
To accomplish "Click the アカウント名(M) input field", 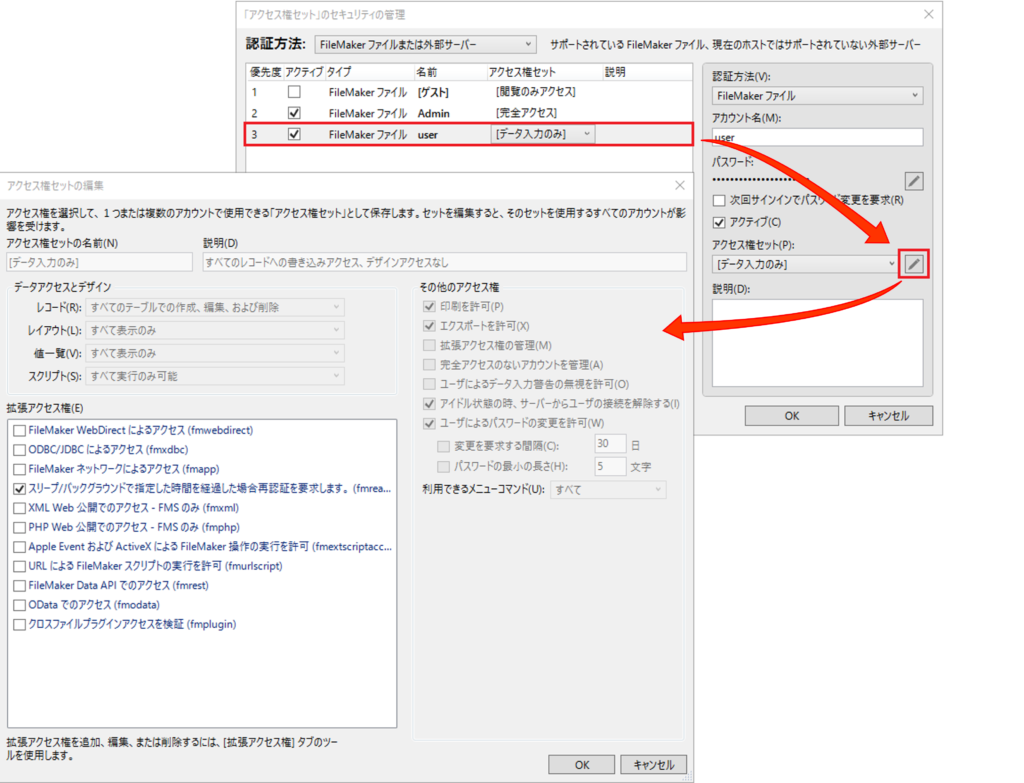I will tap(817, 137).
